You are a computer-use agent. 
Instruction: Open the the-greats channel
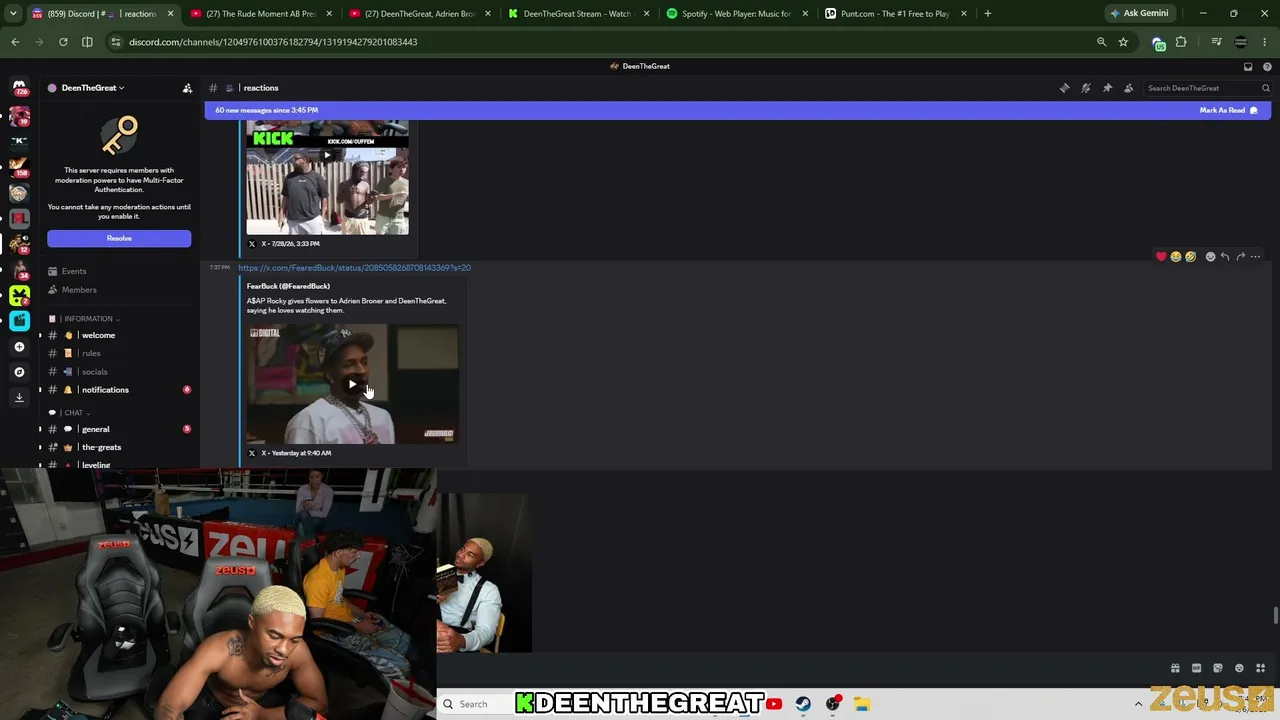(101, 448)
